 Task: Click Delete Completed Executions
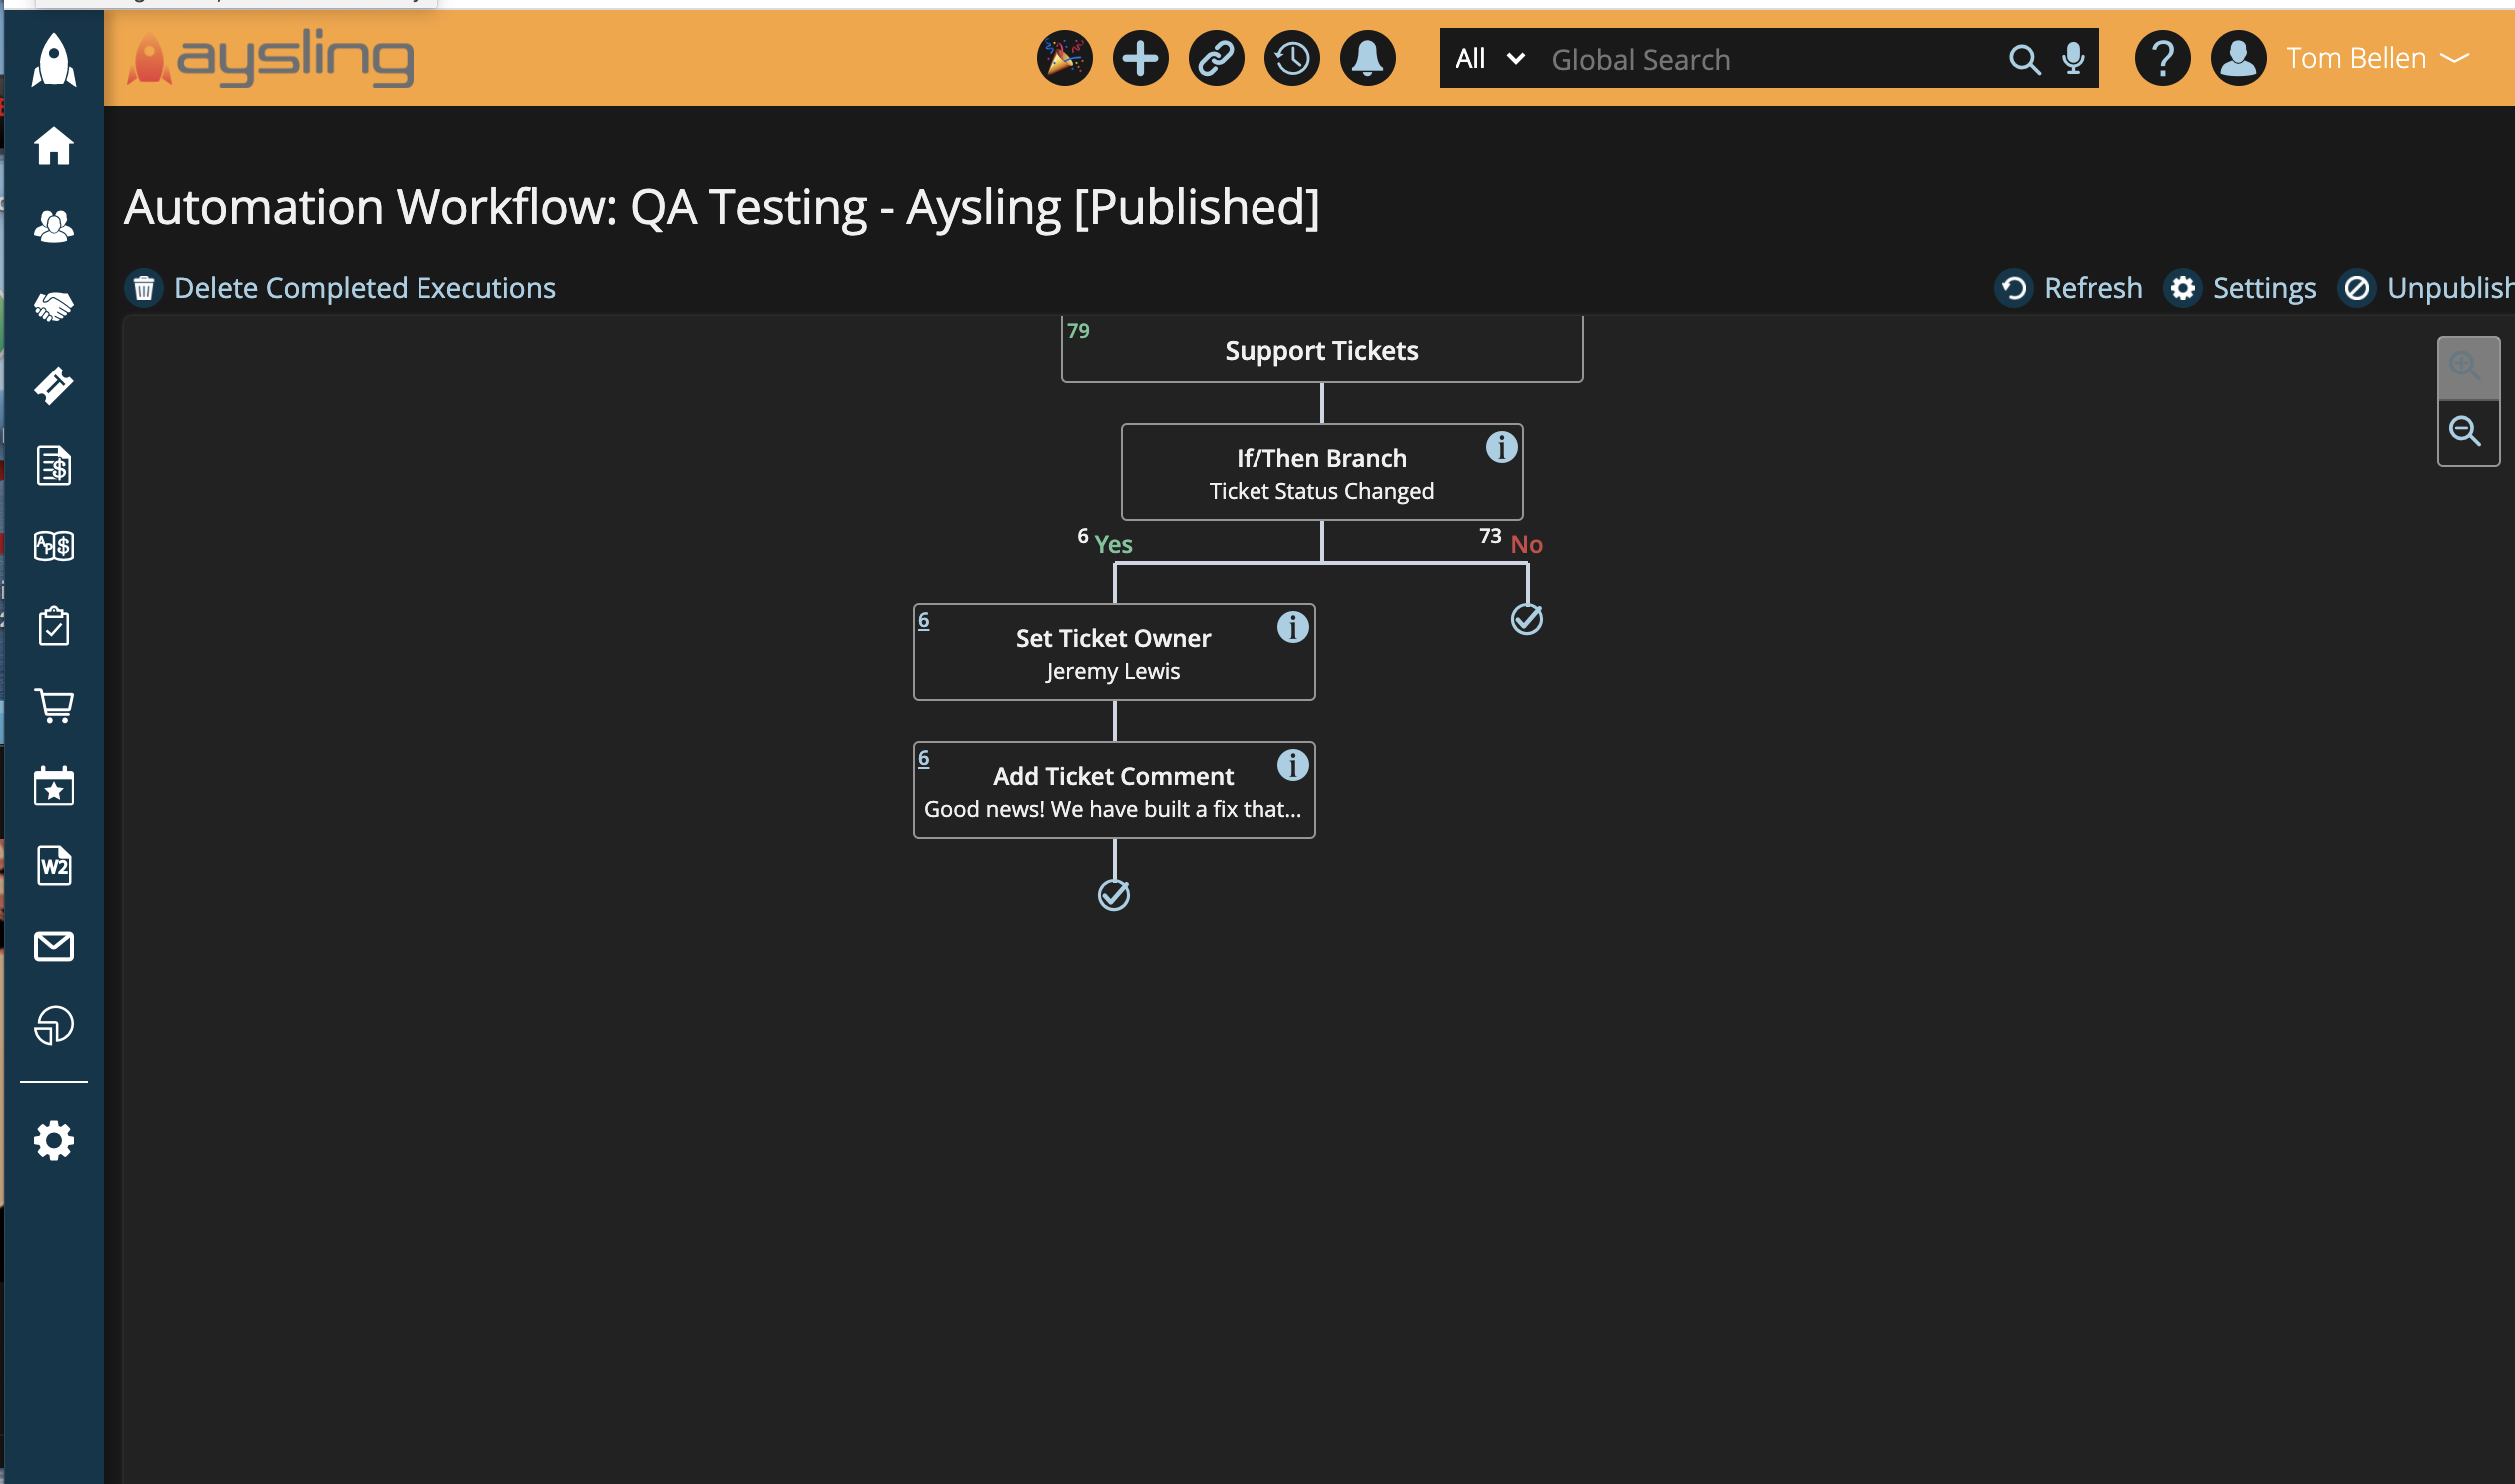pyautogui.click(x=341, y=287)
